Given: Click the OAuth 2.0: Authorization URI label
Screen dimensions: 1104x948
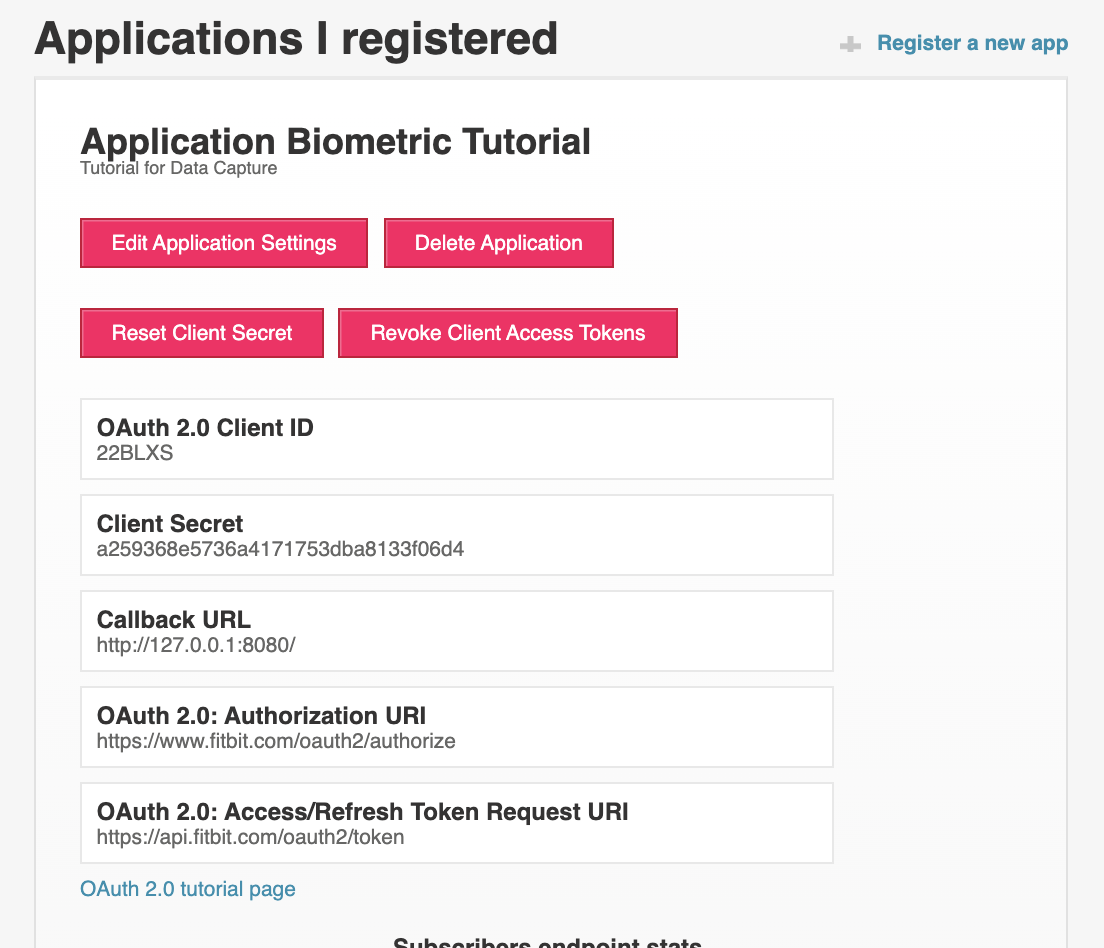Looking at the screenshot, I should coord(261,716).
